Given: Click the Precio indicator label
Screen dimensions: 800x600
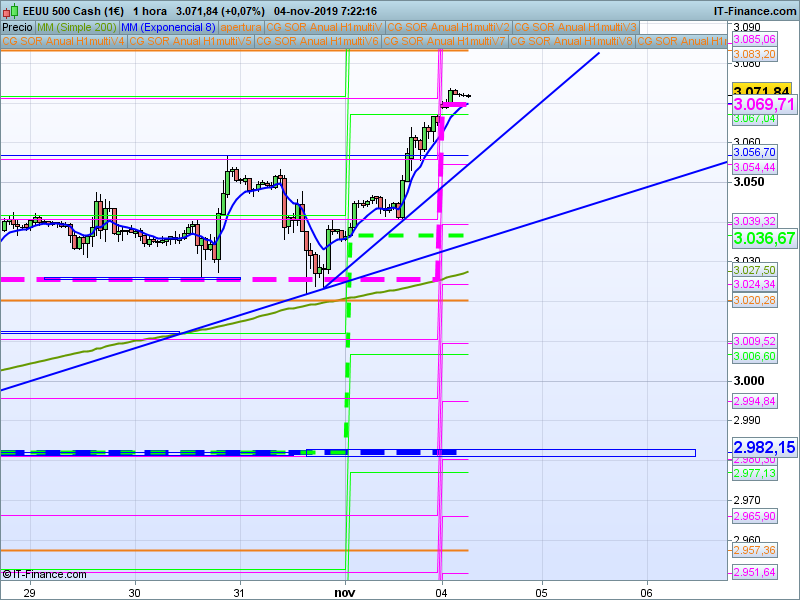Looking at the screenshot, I should (17, 27).
